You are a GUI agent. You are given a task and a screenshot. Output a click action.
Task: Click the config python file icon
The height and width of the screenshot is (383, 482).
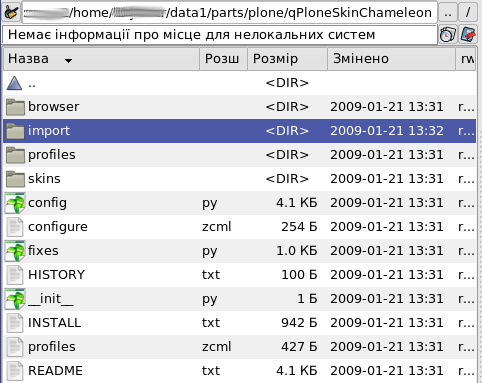[x=15, y=203]
